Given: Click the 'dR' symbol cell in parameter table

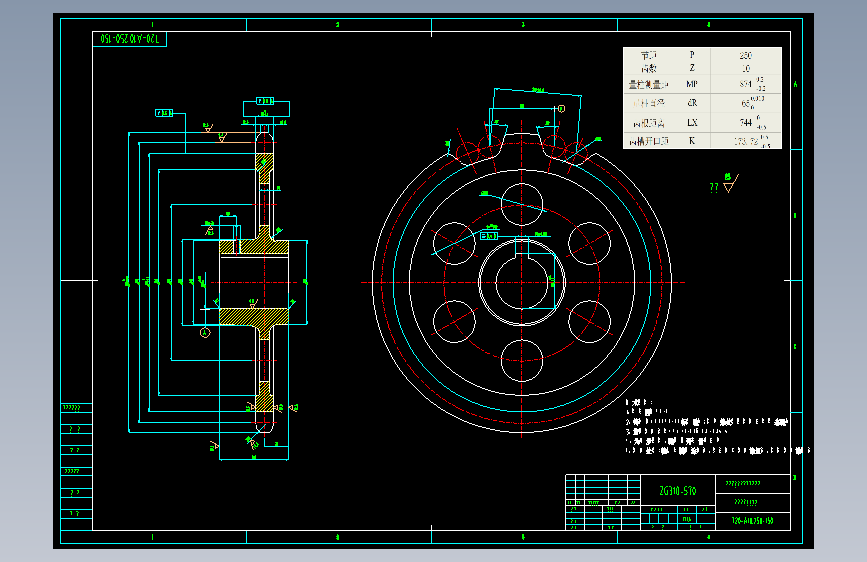Looking at the screenshot, I should tap(692, 103).
